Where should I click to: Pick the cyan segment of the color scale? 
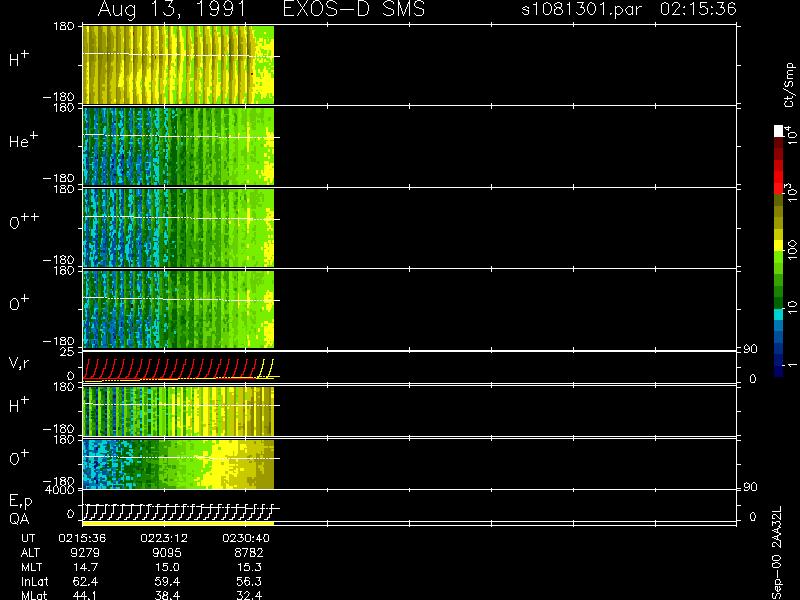[779, 314]
